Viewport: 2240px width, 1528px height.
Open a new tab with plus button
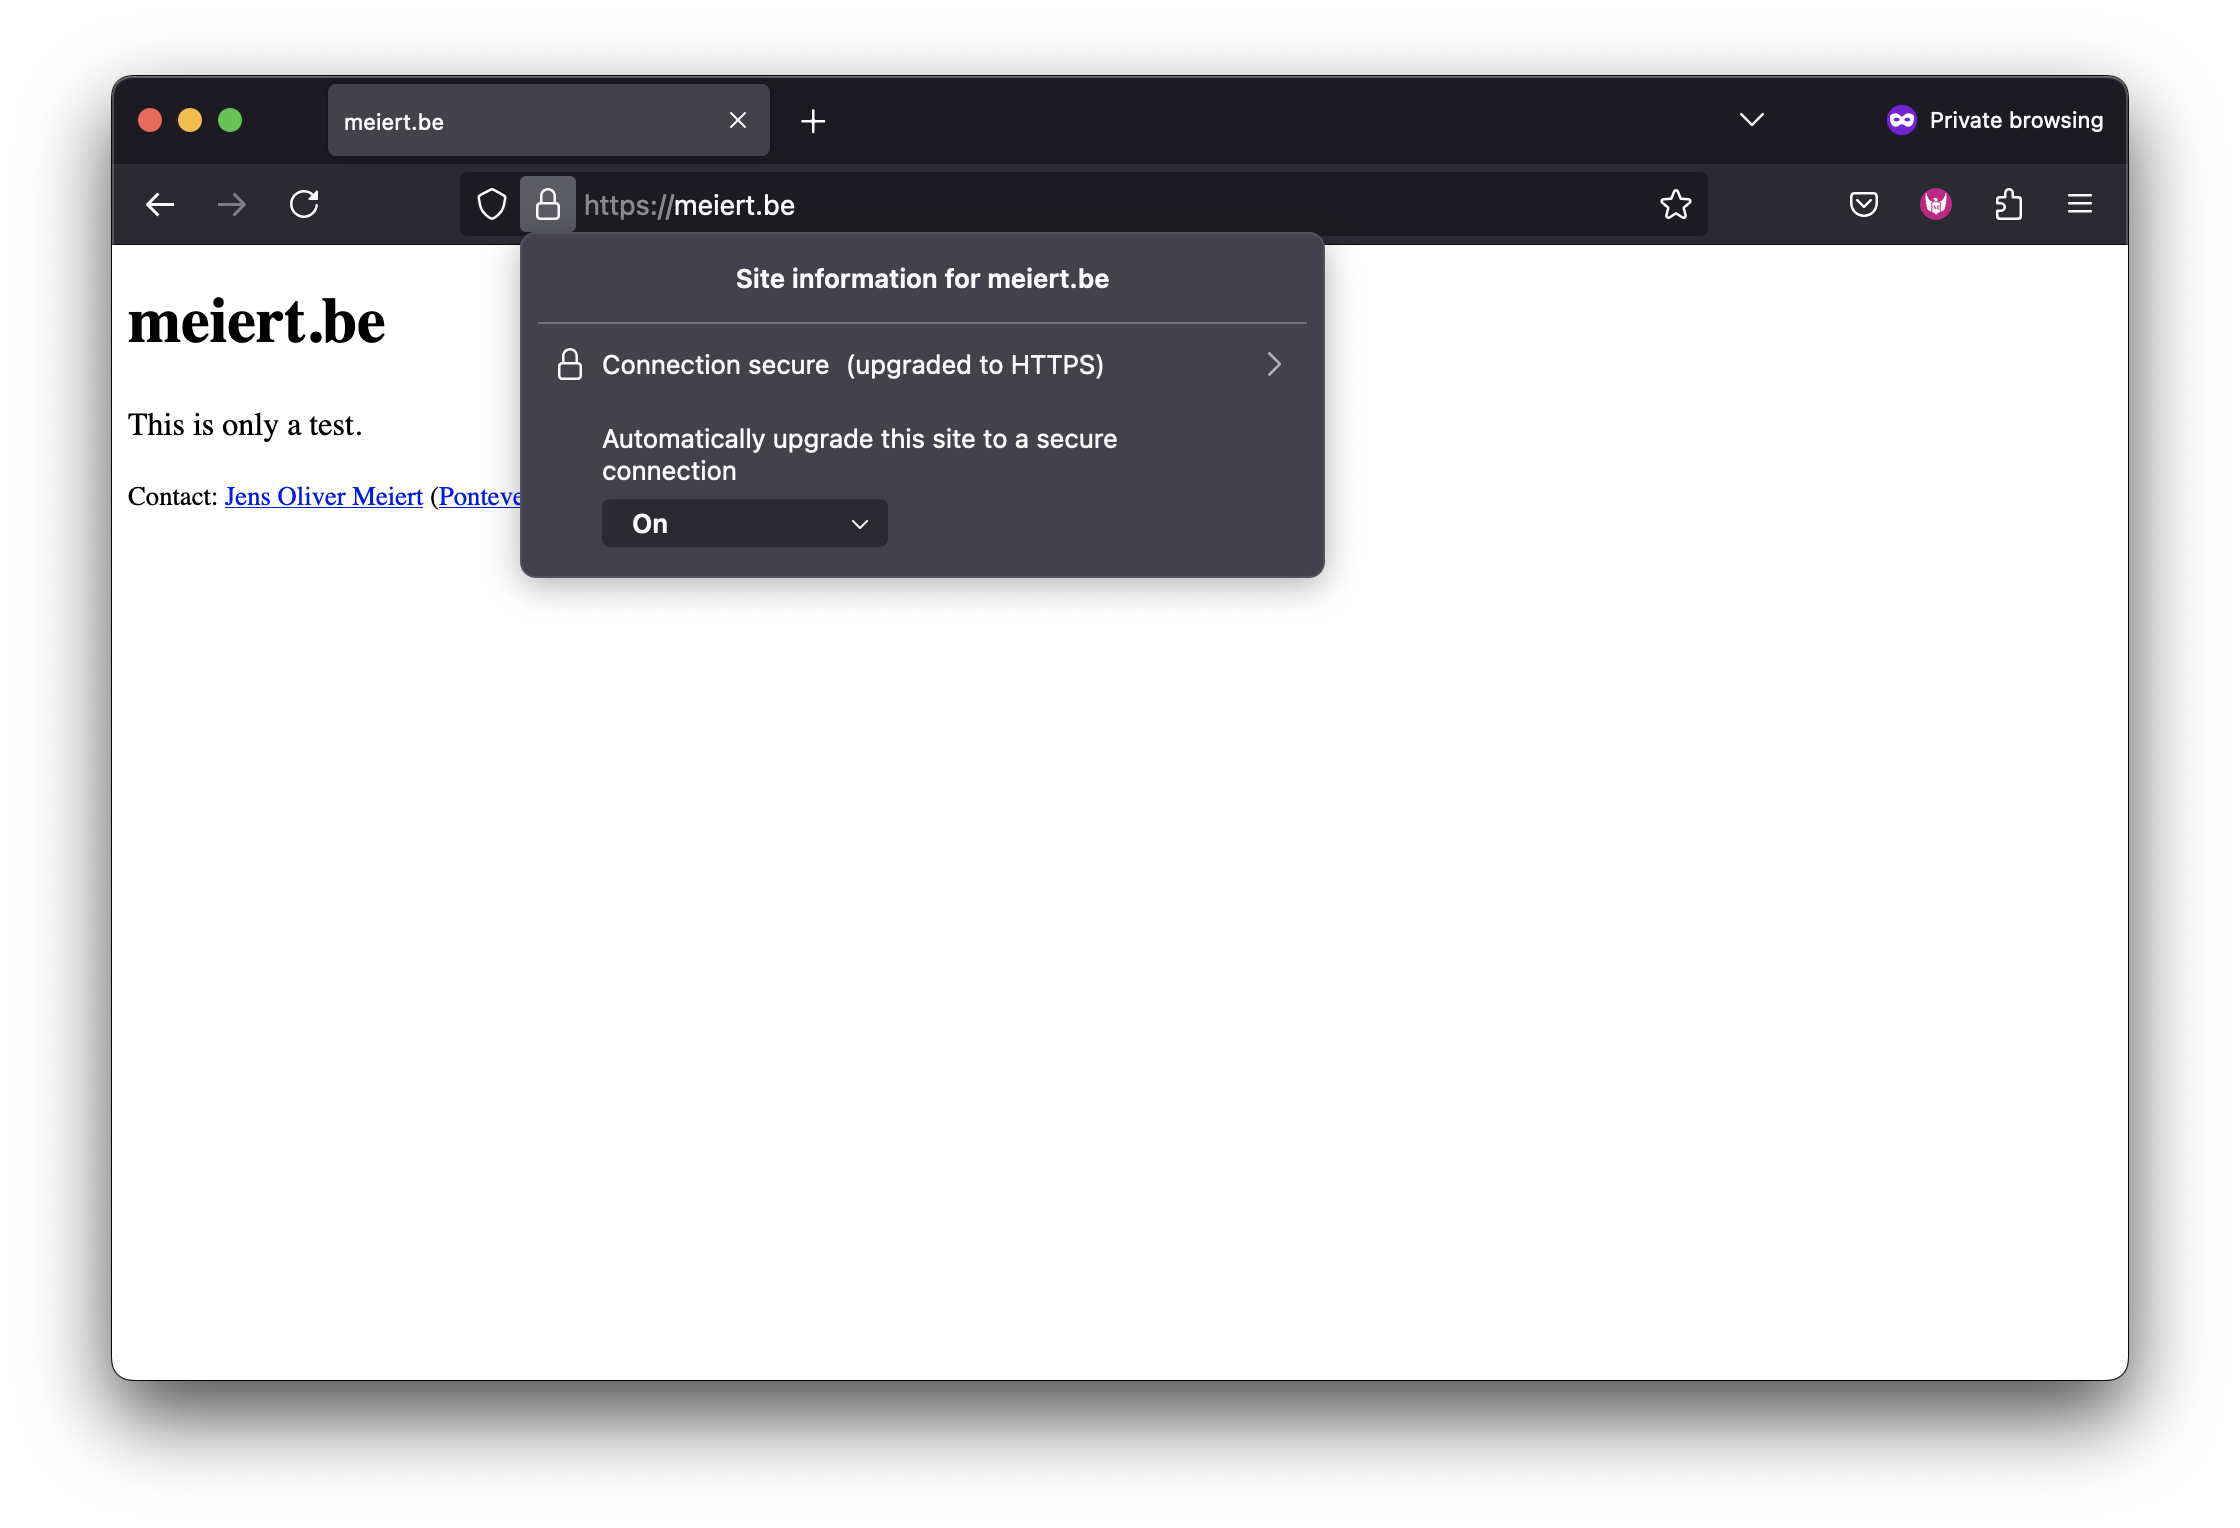(813, 121)
